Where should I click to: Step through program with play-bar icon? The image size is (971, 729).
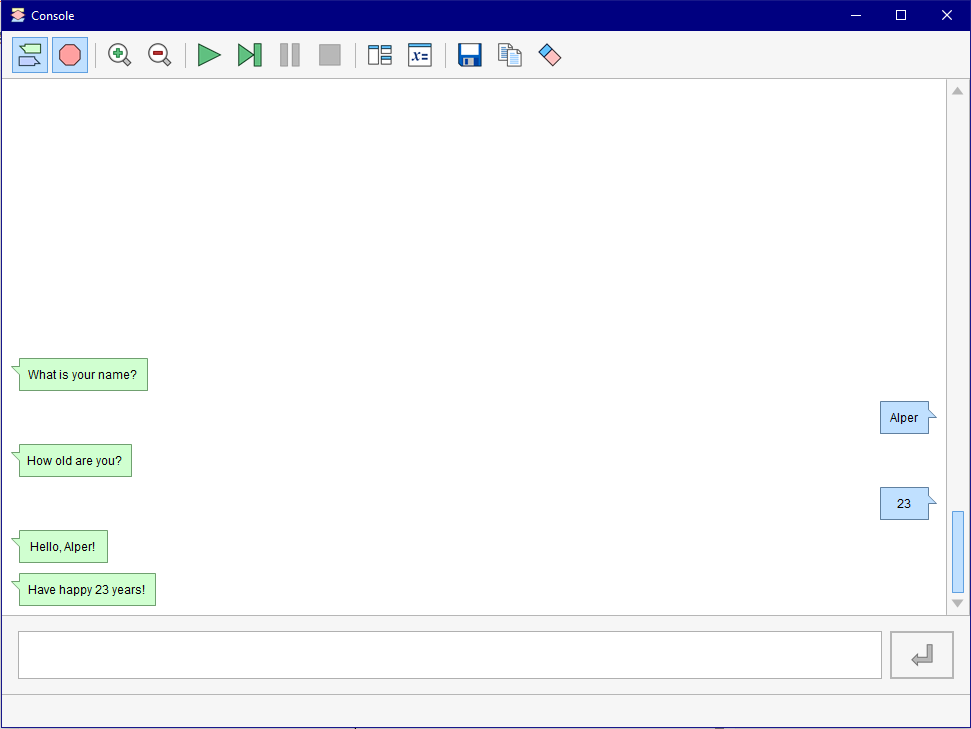tap(250, 55)
